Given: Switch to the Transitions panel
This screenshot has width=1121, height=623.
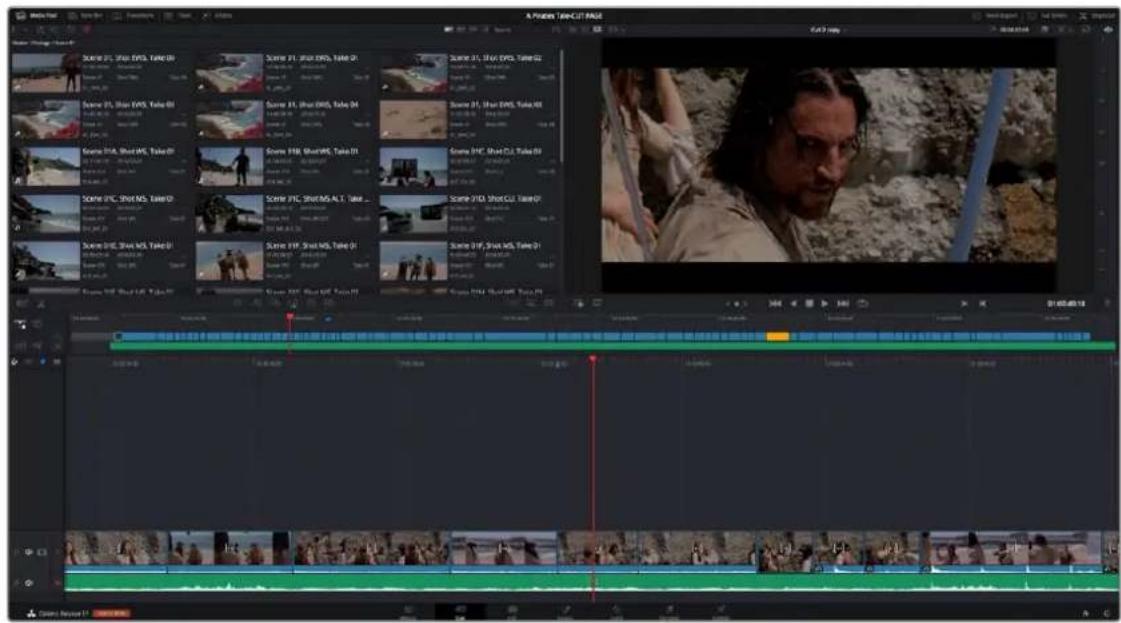Looking at the screenshot, I should pyautogui.click(x=134, y=15).
